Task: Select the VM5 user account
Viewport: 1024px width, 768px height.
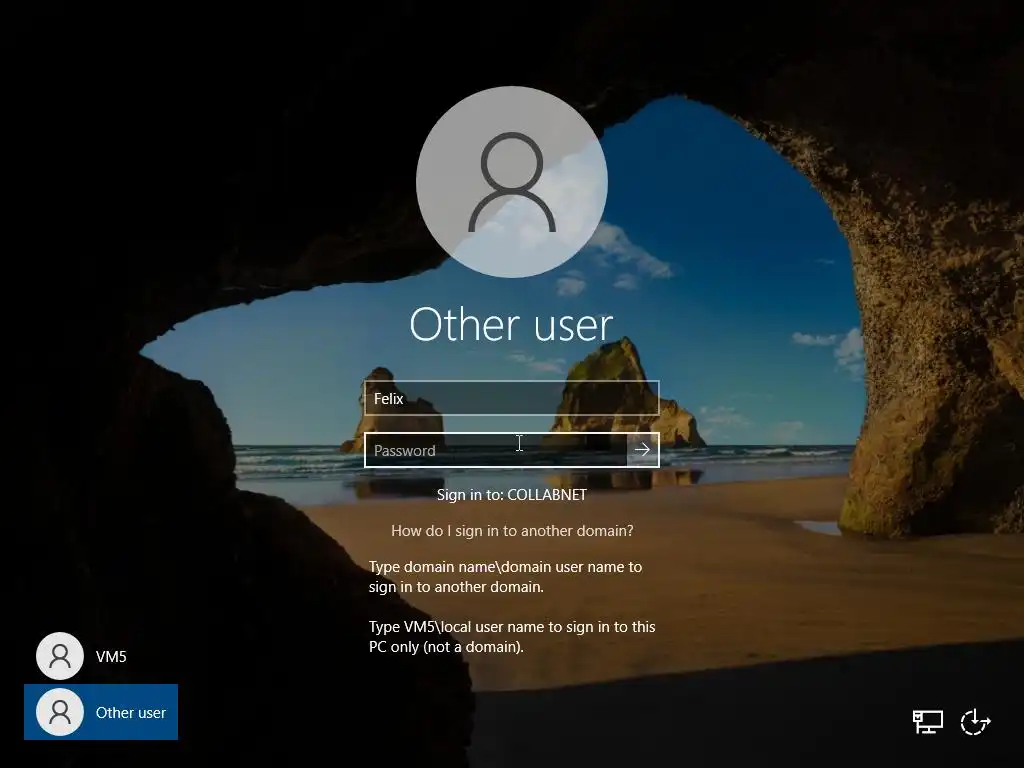Action: pos(101,656)
